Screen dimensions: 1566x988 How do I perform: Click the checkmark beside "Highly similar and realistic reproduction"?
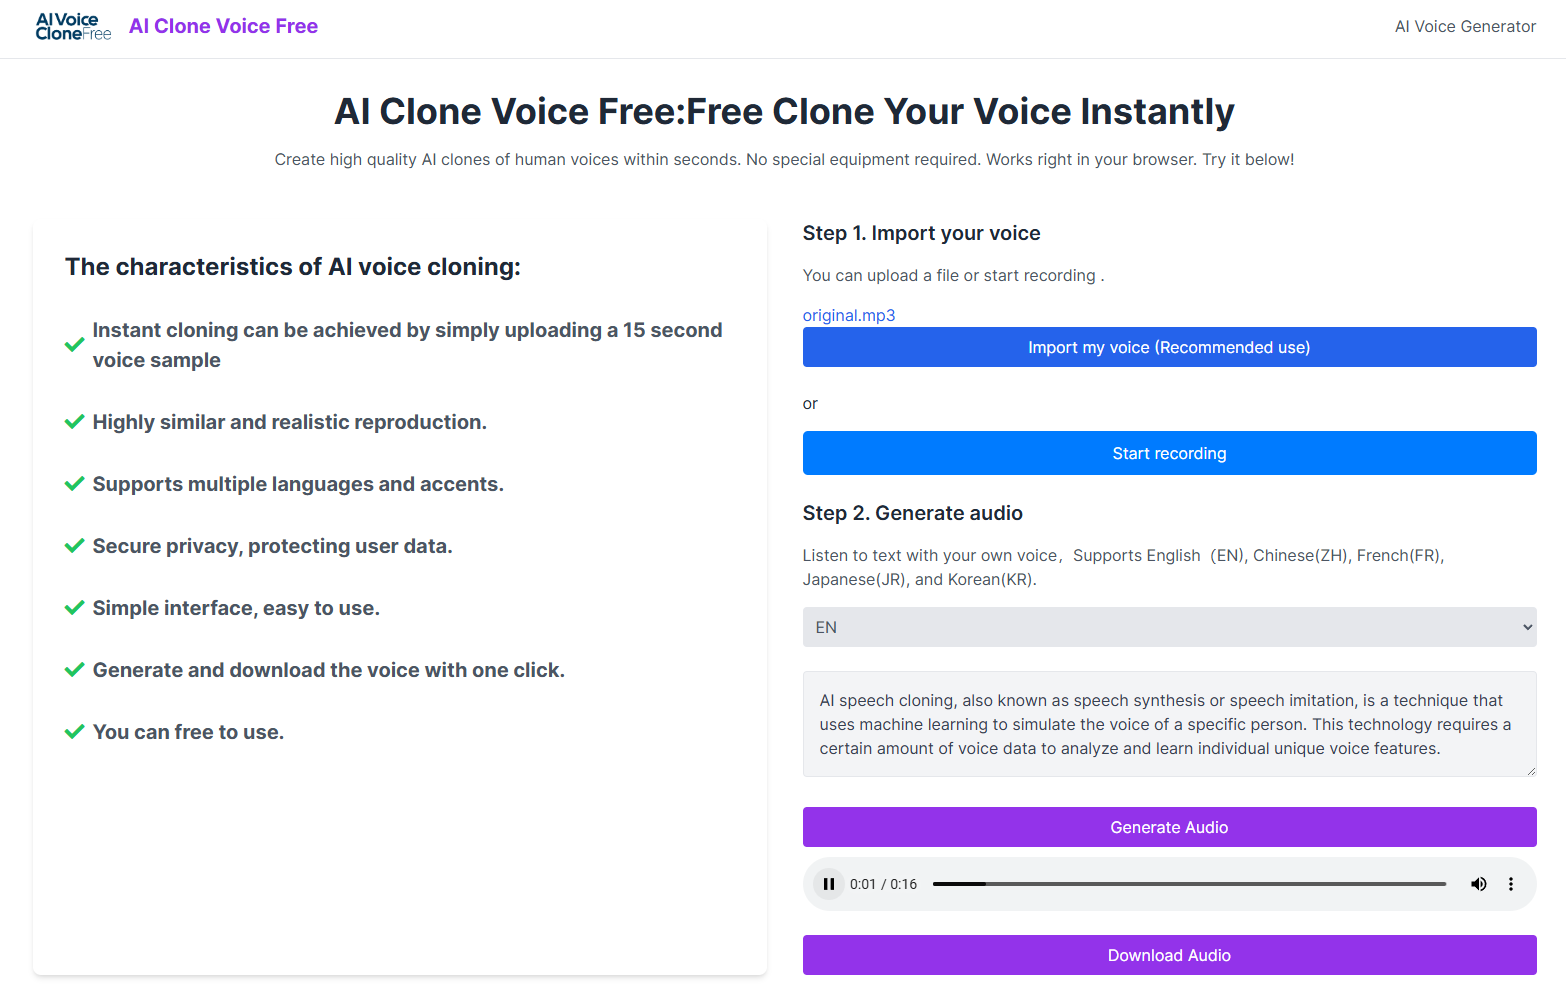point(74,421)
